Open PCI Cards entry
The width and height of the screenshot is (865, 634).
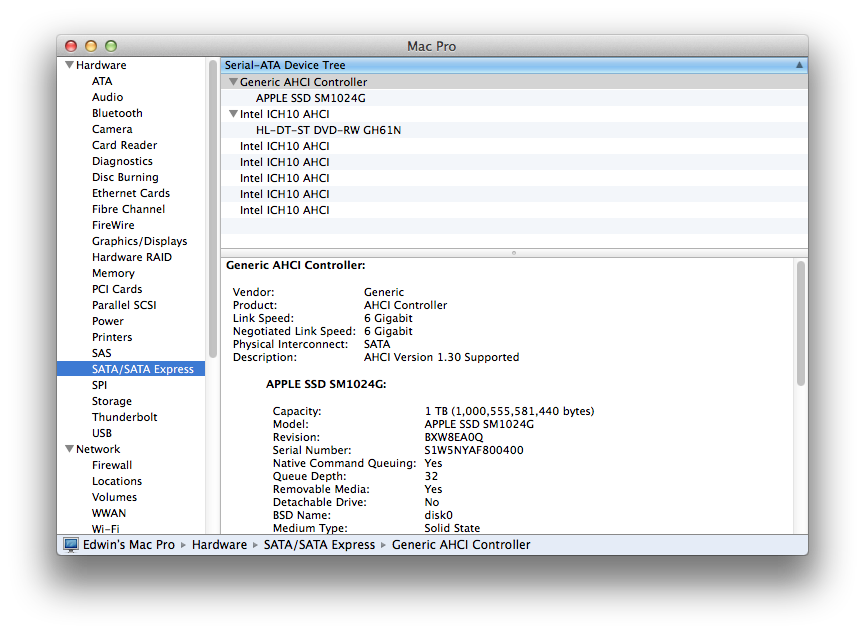(117, 289)
